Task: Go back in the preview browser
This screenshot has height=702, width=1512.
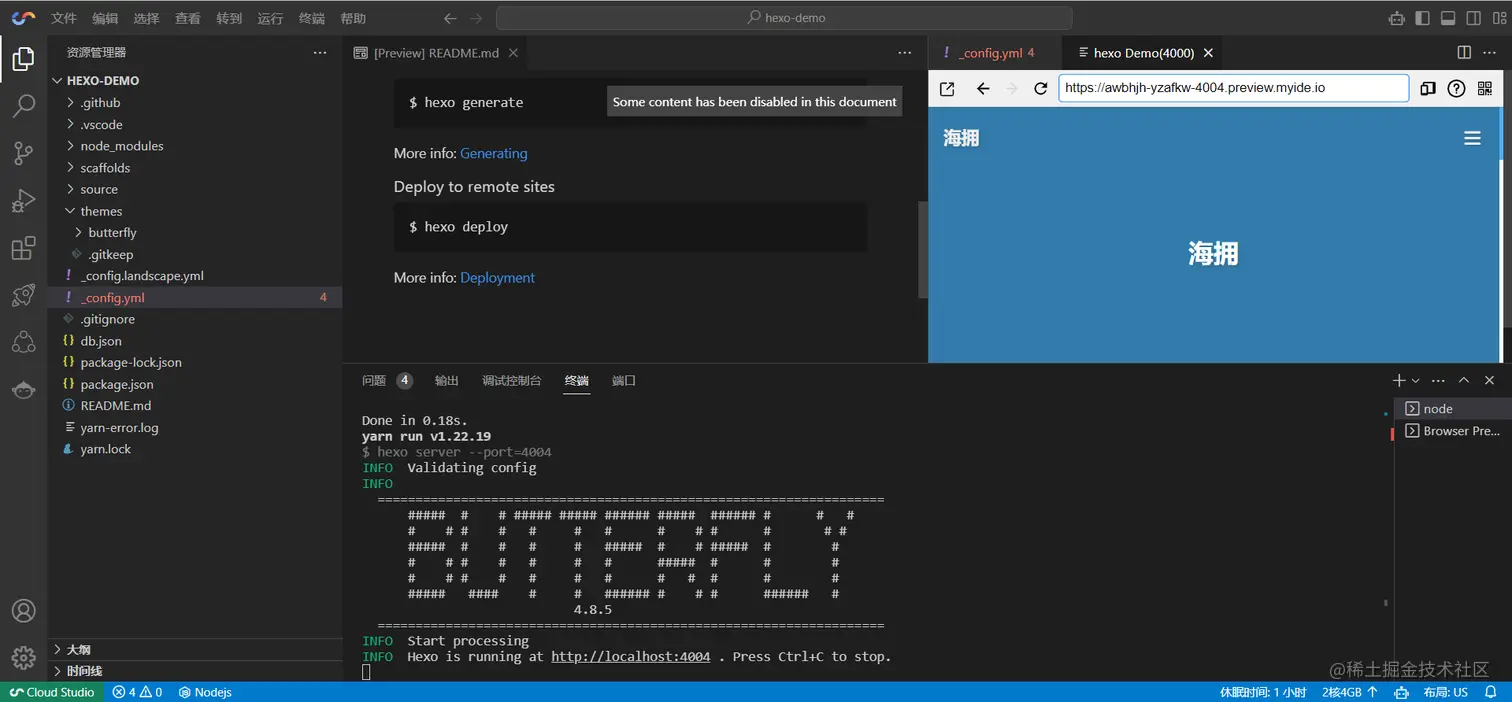Action: 982,88
